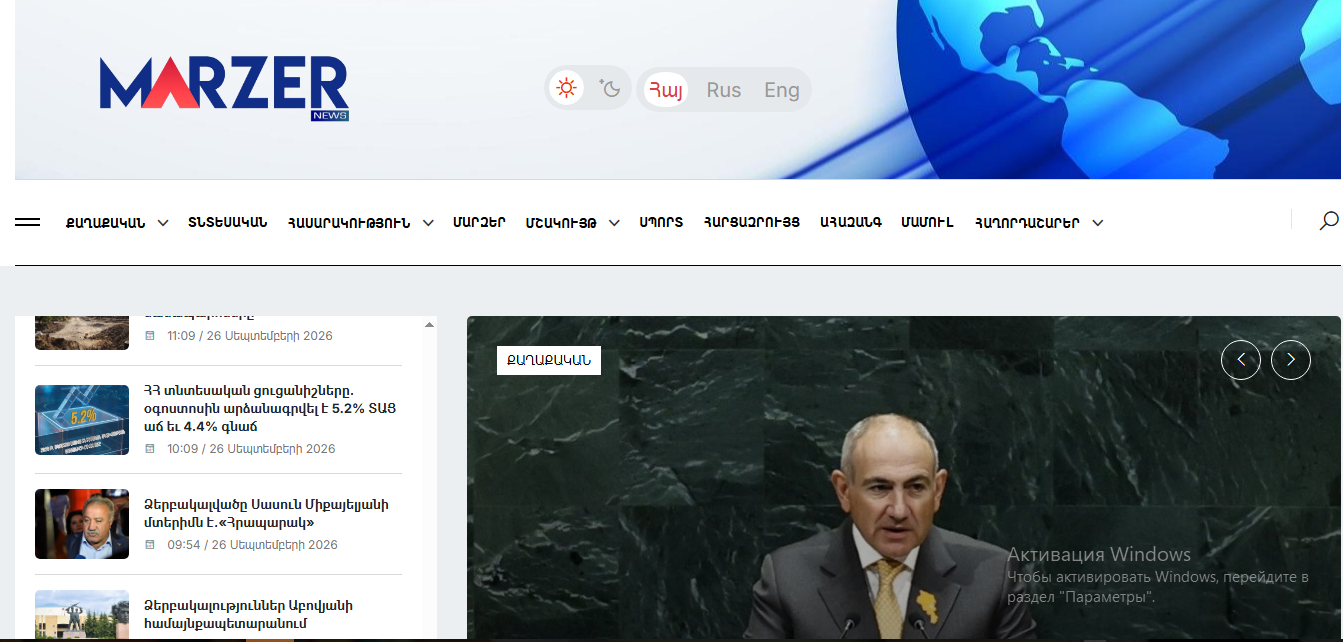1343x642 pixels.
Task: Open the ՏՆՏԵՍԱԿԱՆ section
Action: (228, 222)
